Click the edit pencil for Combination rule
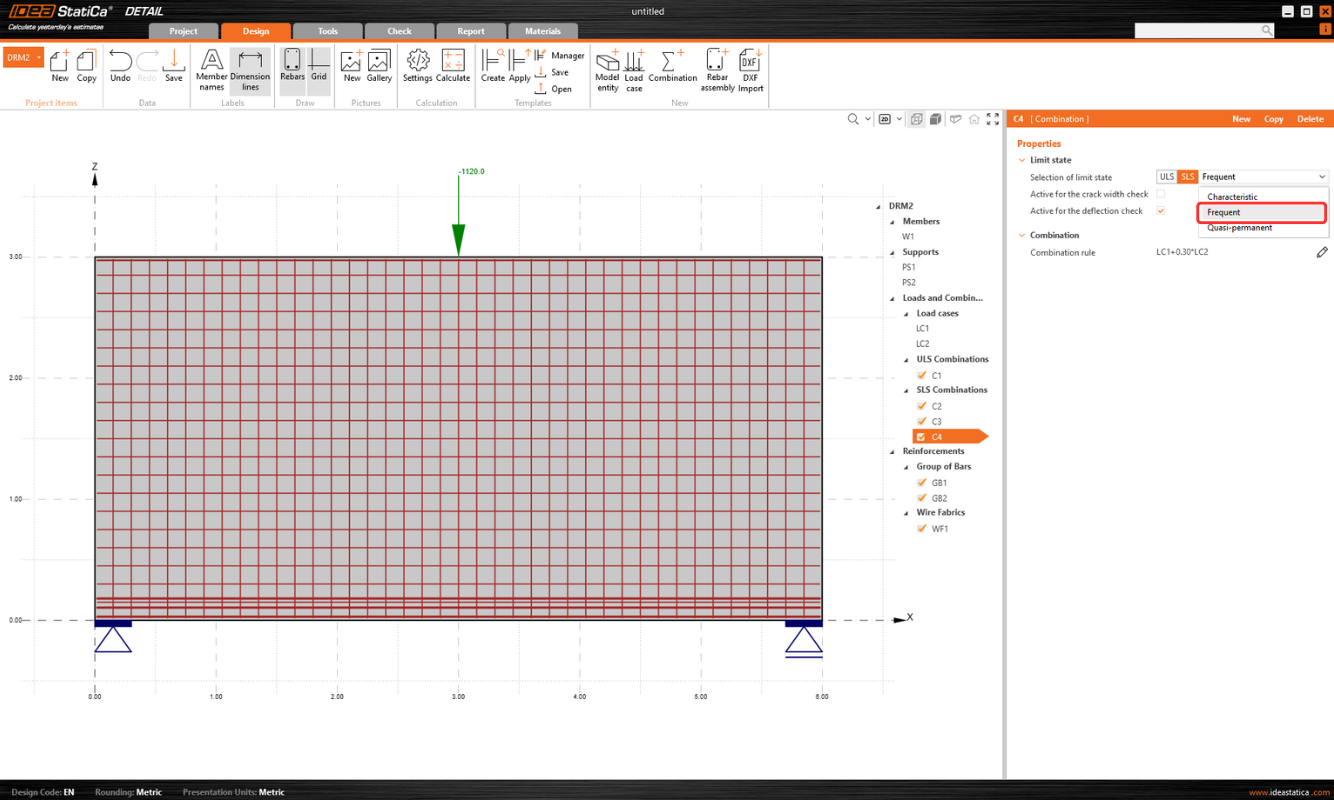 [1322, 253]
